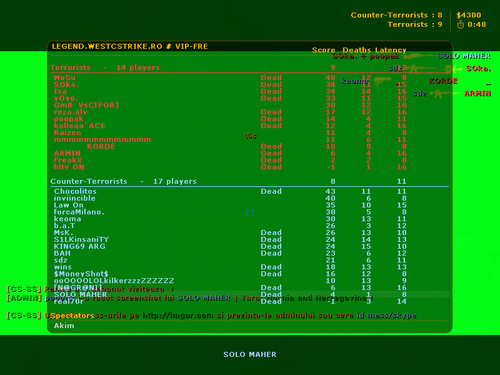
Task: Click the headshot icon left of kill feed SOka.
Action: (453, 69)
